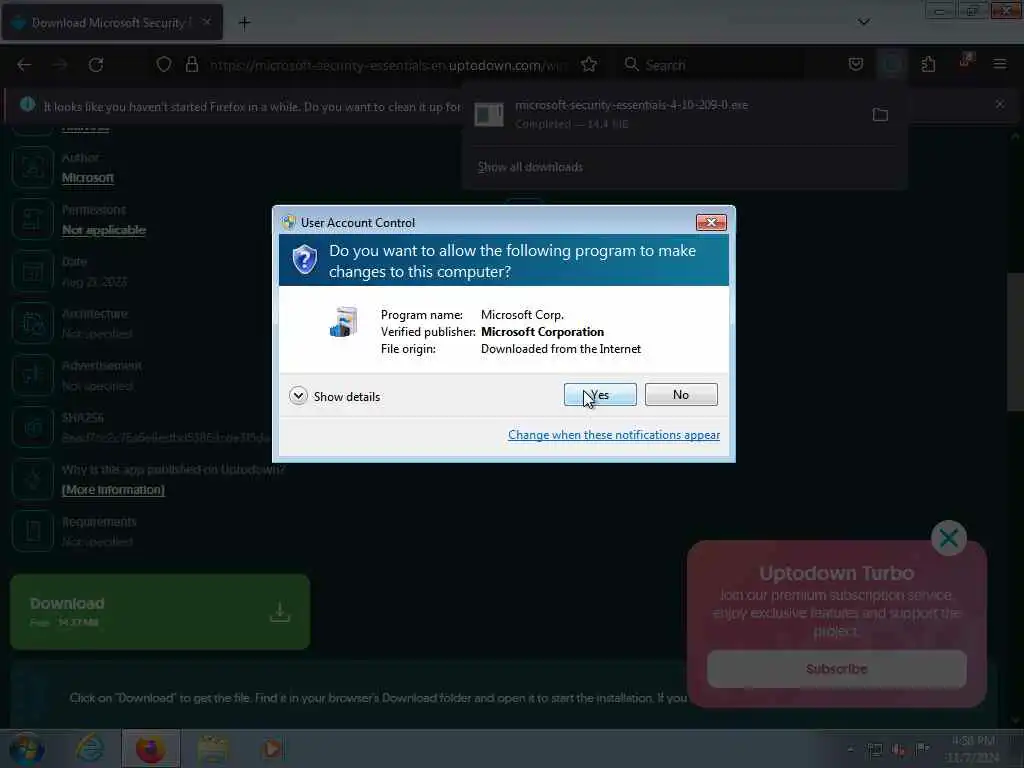Viewport: 1024px width, 768px height.
Task: Click No in User Account Control dialog
Action: [x=680, y=394]
